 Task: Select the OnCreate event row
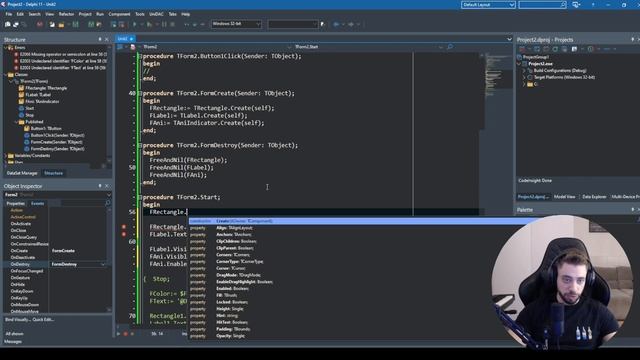[56, 251]
